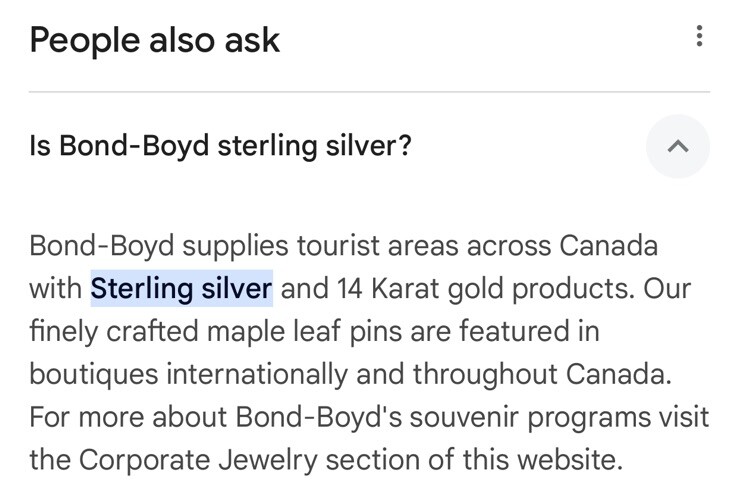Open the three-dot more options menu
Image resolution: width=739 pixels, height=500 pixels.
tap(699, 37)
